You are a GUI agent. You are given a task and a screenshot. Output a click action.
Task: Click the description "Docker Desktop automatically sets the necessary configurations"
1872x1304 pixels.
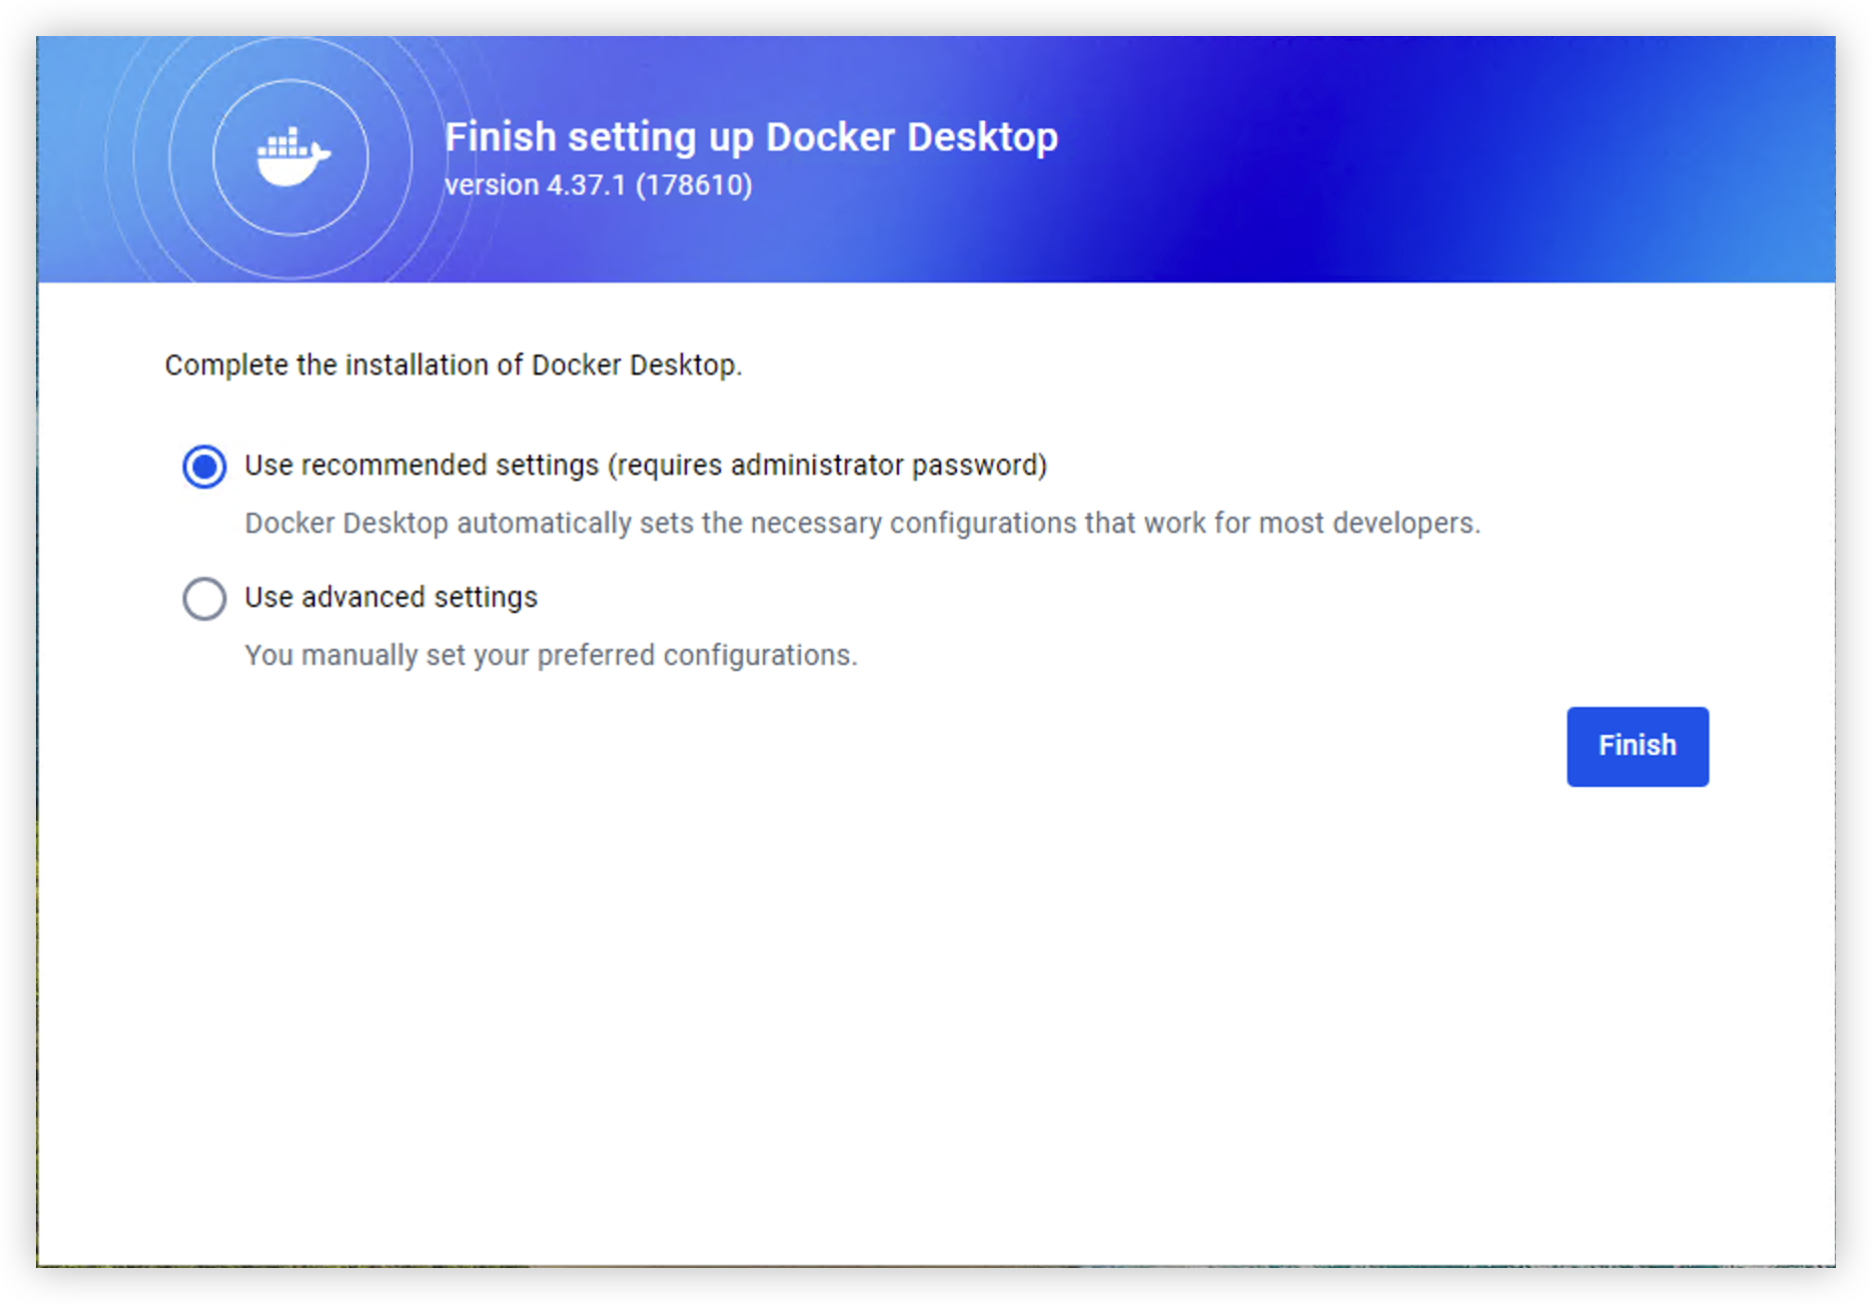(862, 523)
